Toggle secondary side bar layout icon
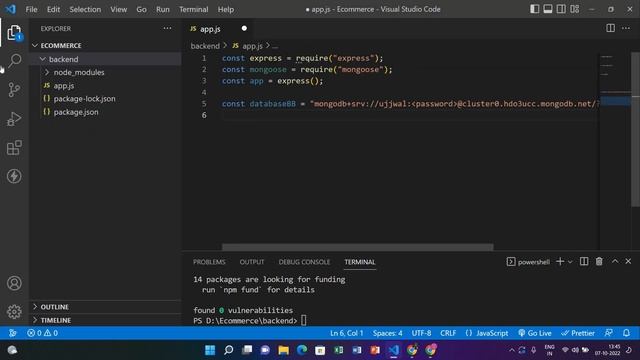The width and height of the screenshot is (640, 360). click(561, 9)
